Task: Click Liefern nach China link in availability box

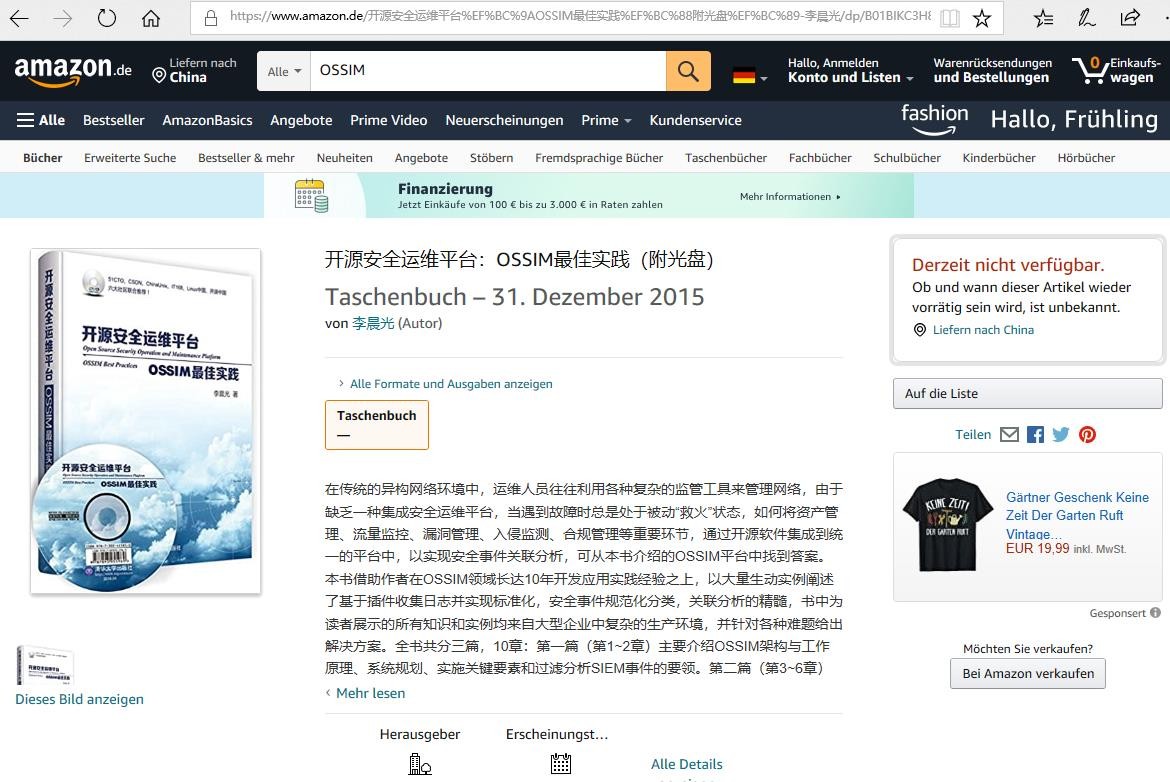Action: [983, 330]
